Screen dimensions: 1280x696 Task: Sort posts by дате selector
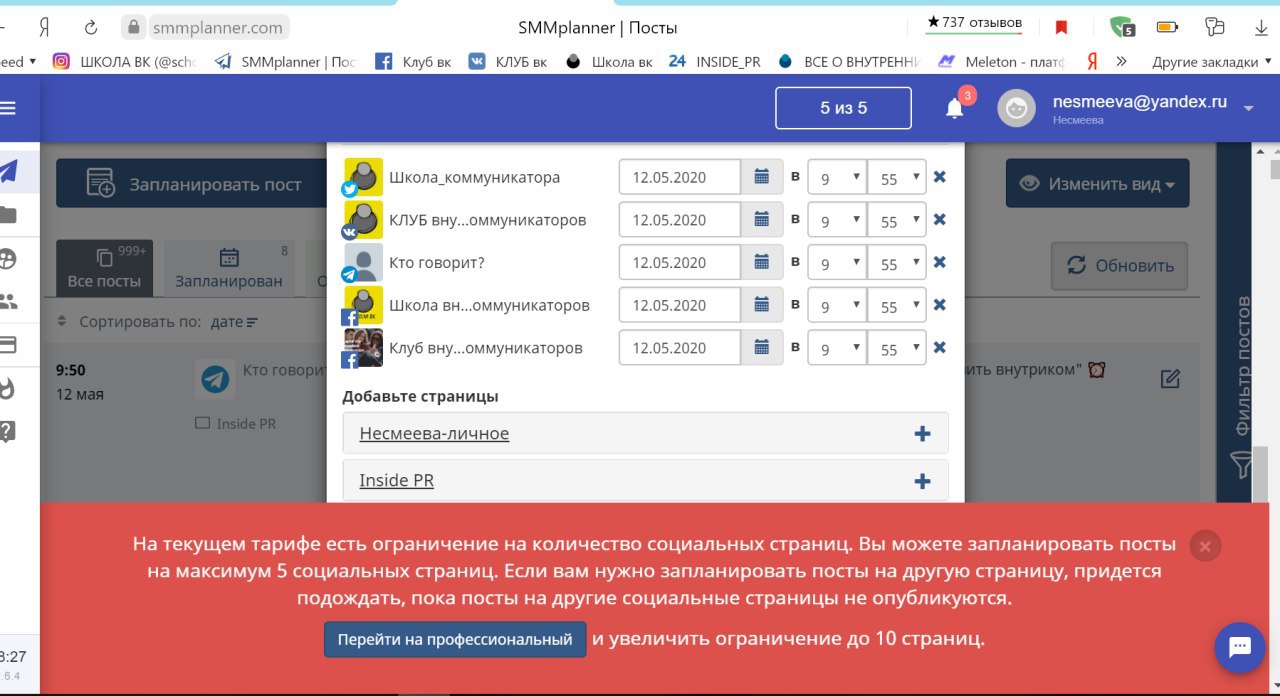coord(234,322)
